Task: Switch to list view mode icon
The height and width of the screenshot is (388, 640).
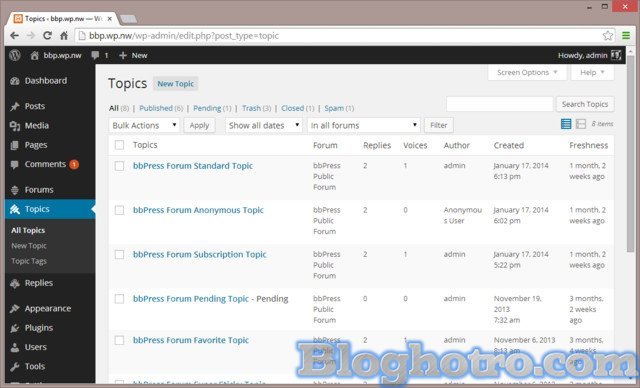Action: [566, 124]
